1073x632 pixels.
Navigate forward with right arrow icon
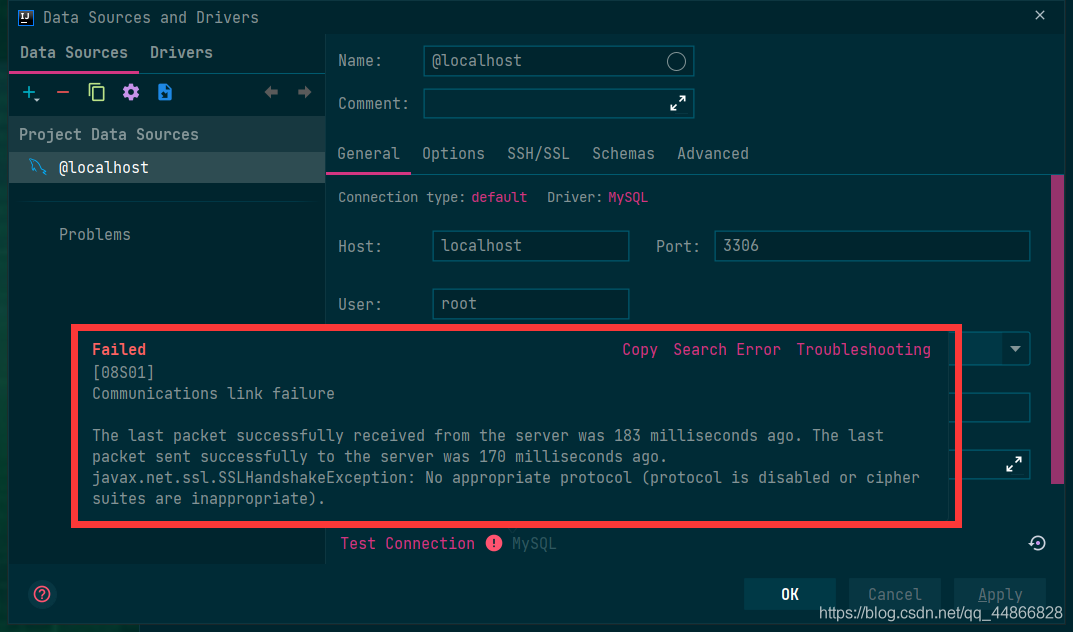pos(304,93)
